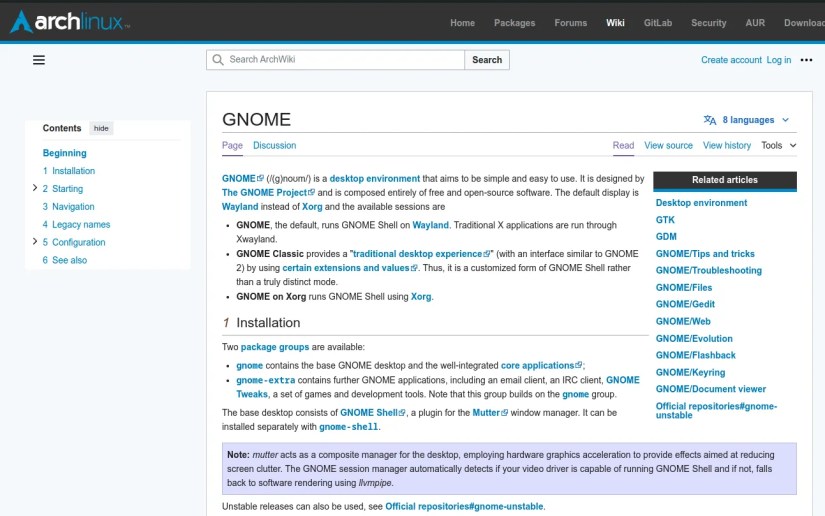Open related article Desktop environment
This screenshot has width=825, height=516.
point(701,203)
